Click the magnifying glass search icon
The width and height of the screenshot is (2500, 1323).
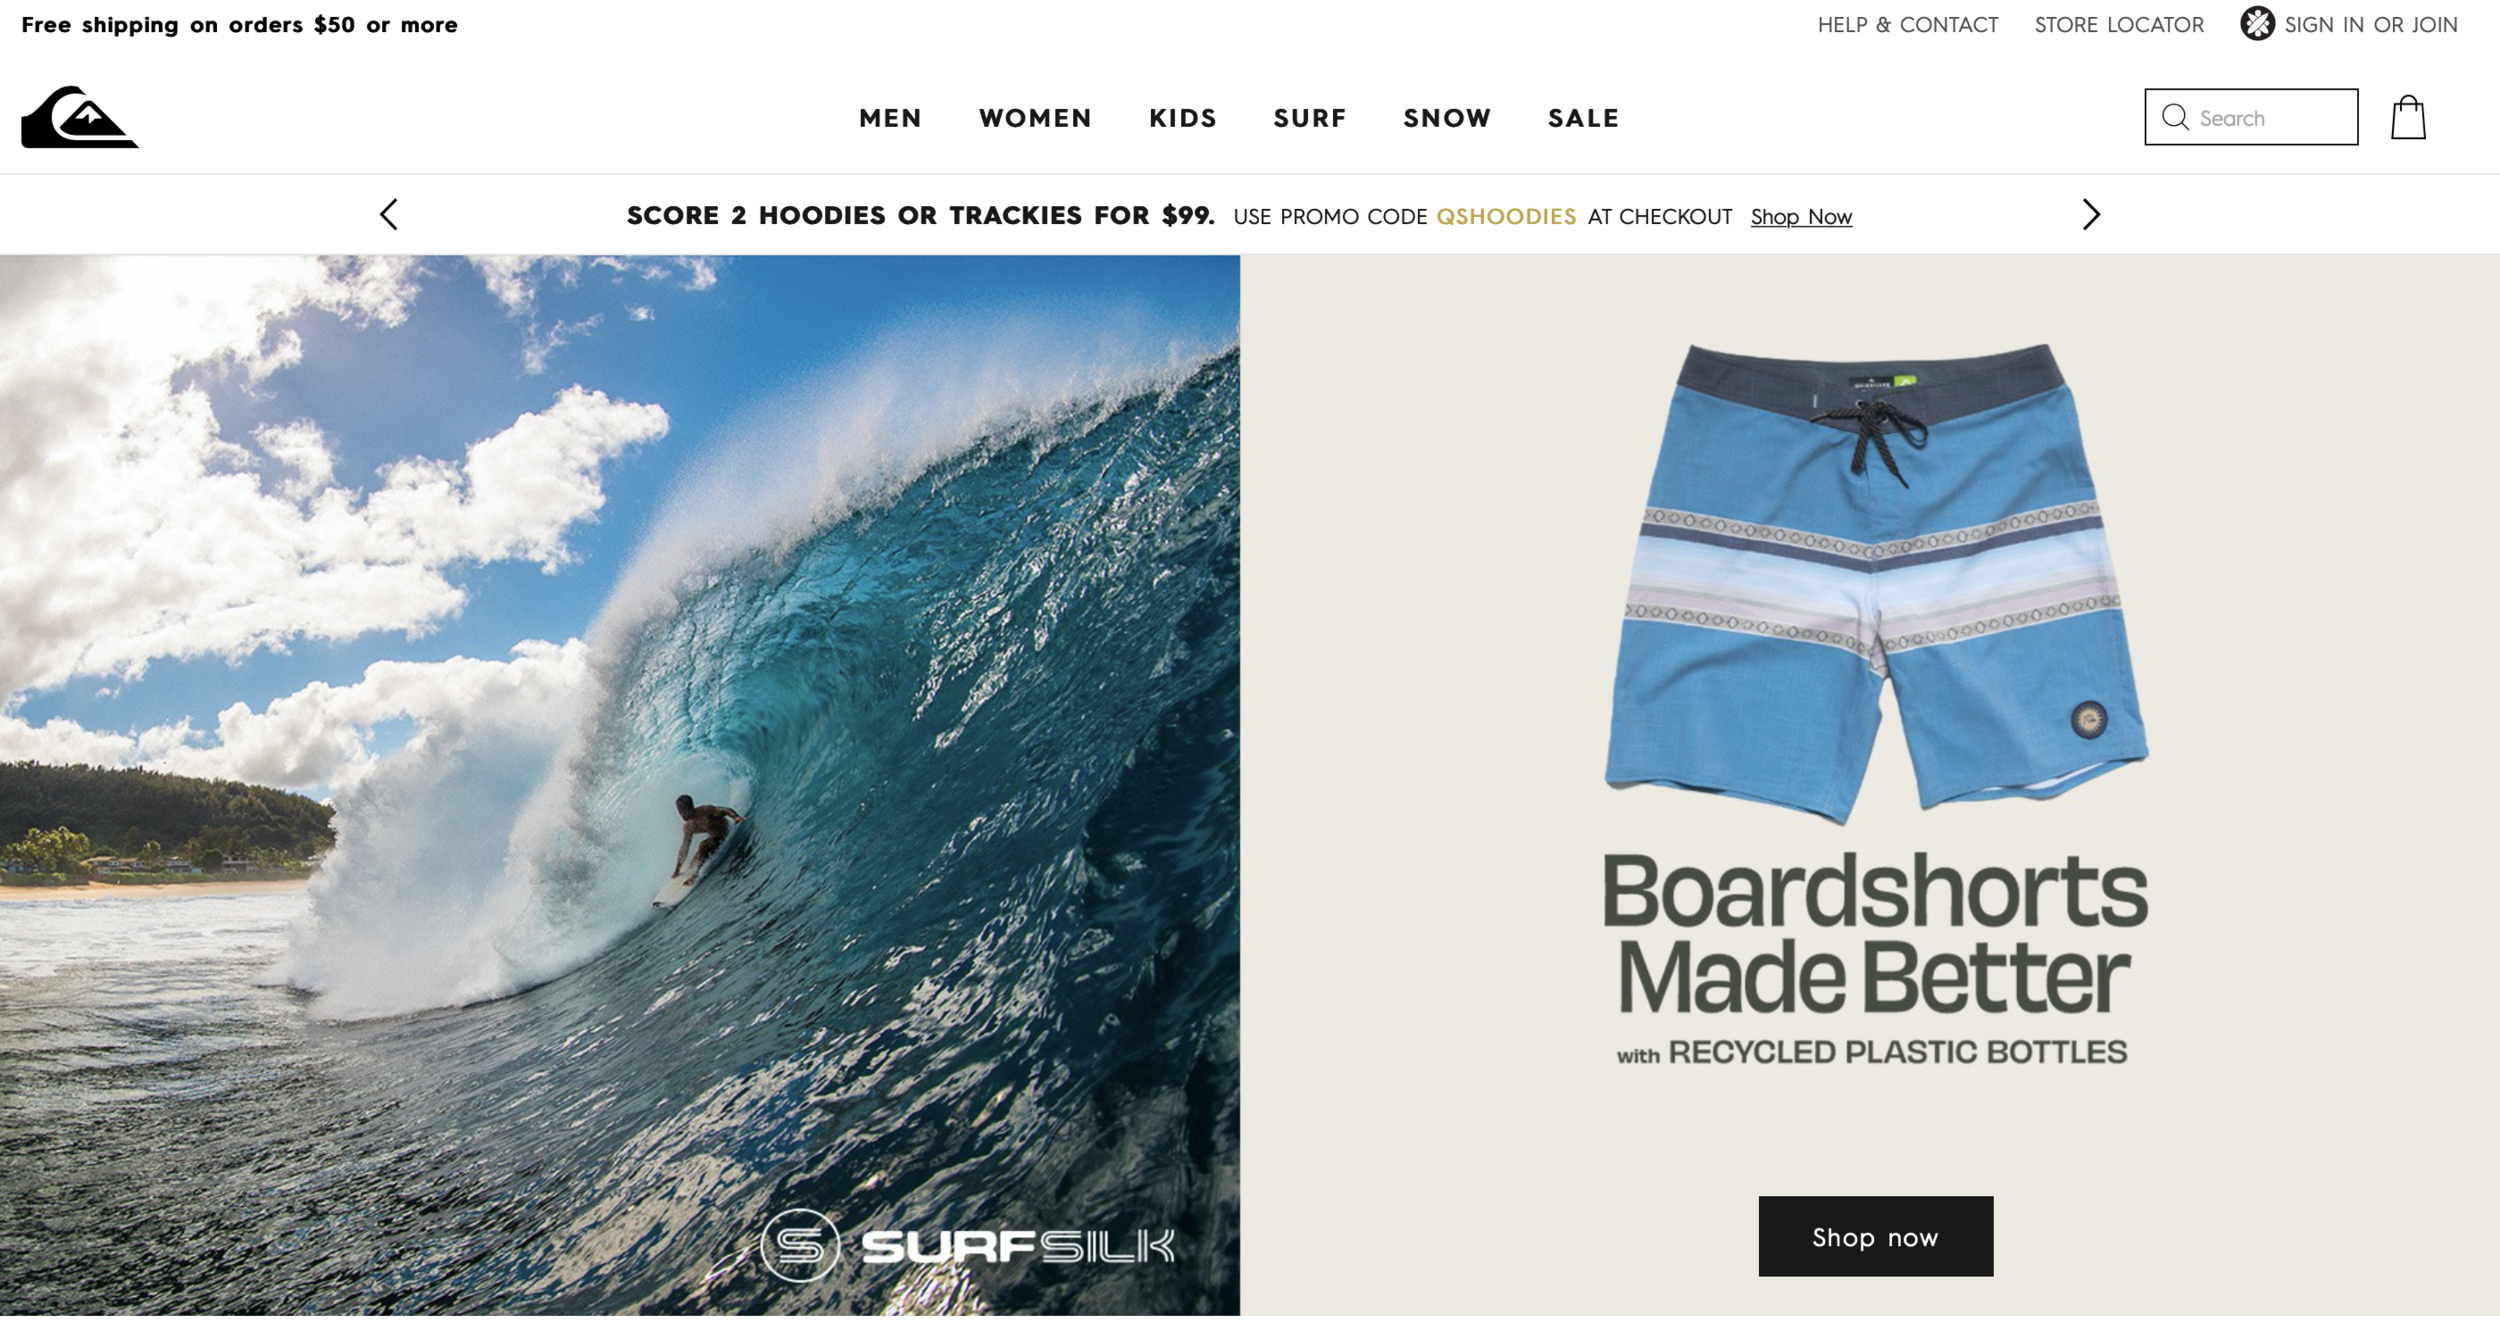click(x=2174, y=117)
